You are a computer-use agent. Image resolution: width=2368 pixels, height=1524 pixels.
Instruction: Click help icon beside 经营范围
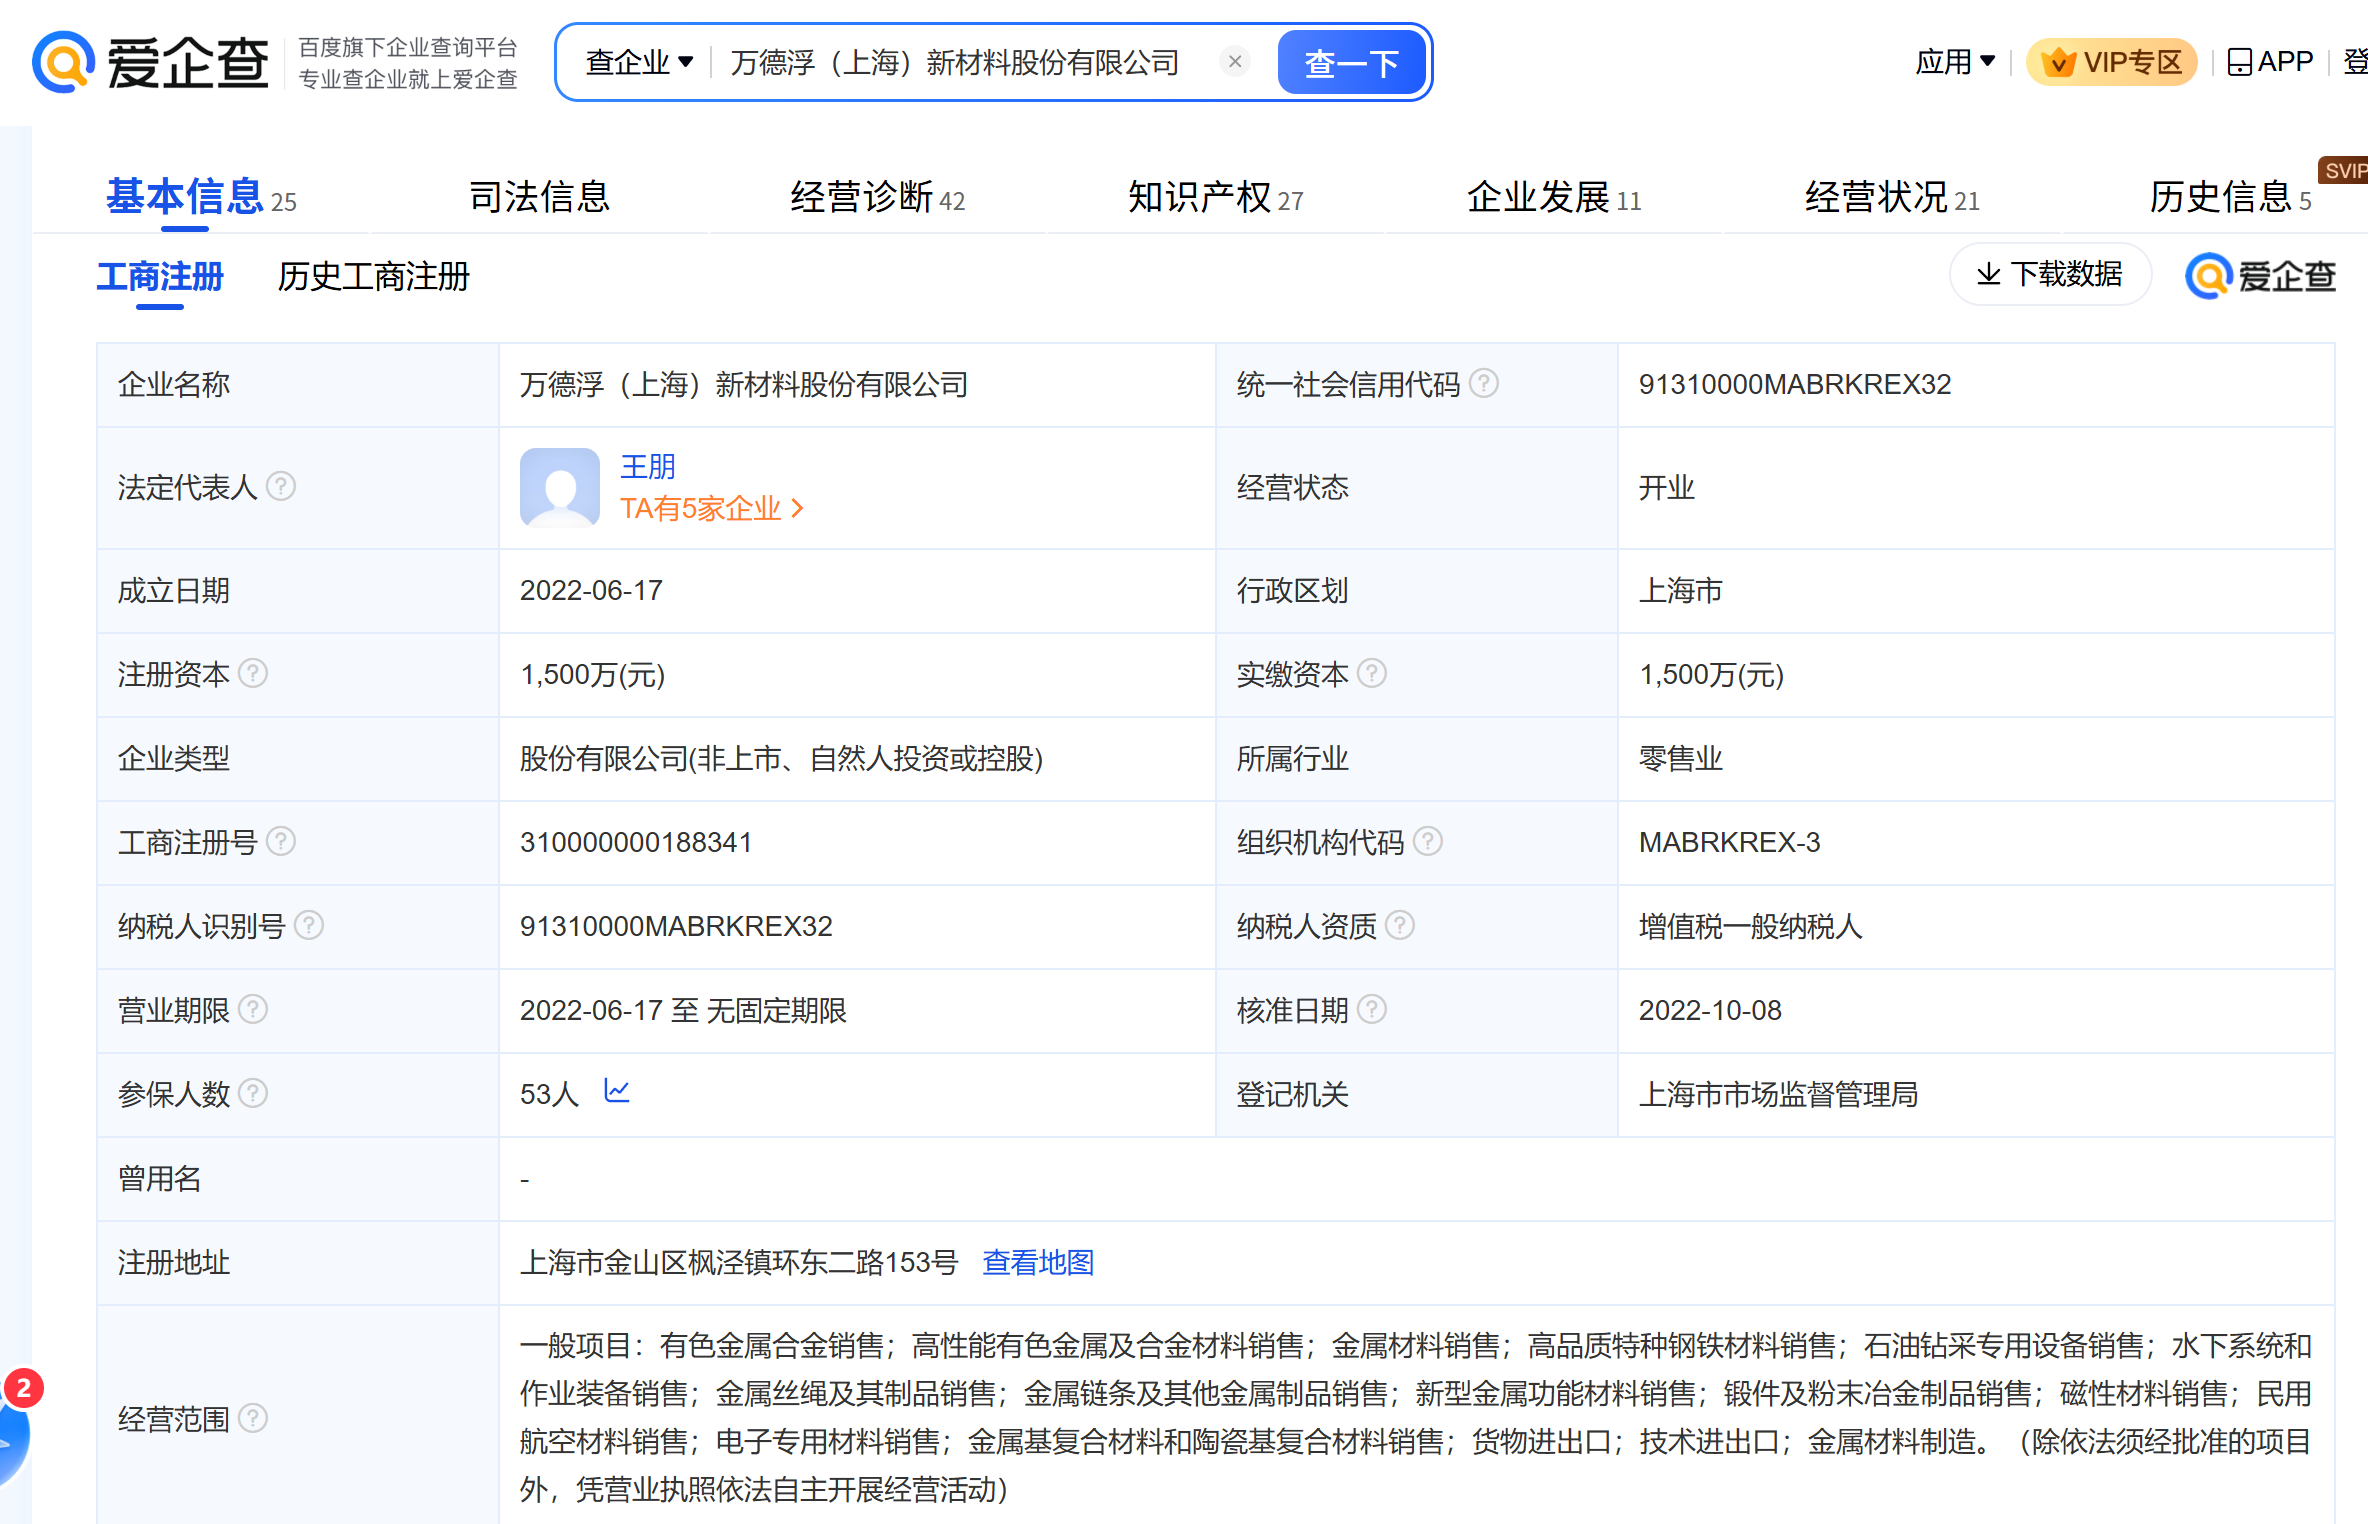click(254, 1417)
